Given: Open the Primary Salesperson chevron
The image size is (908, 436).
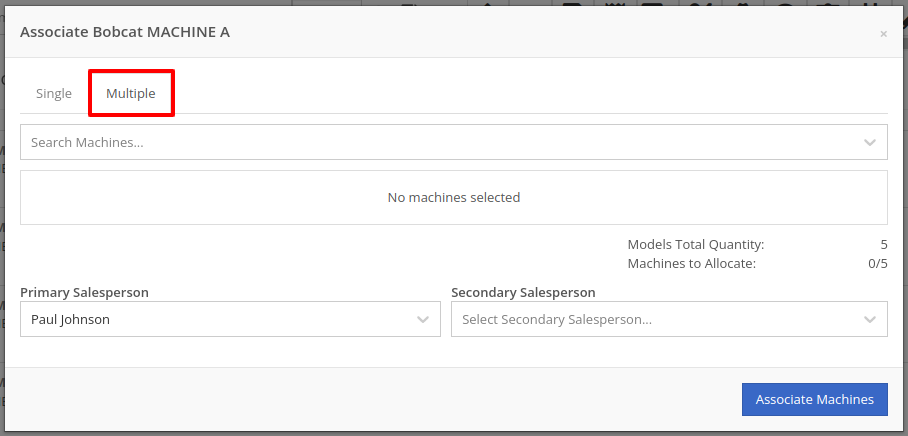Looking at the screenshot, I should (x=423, y=320).
